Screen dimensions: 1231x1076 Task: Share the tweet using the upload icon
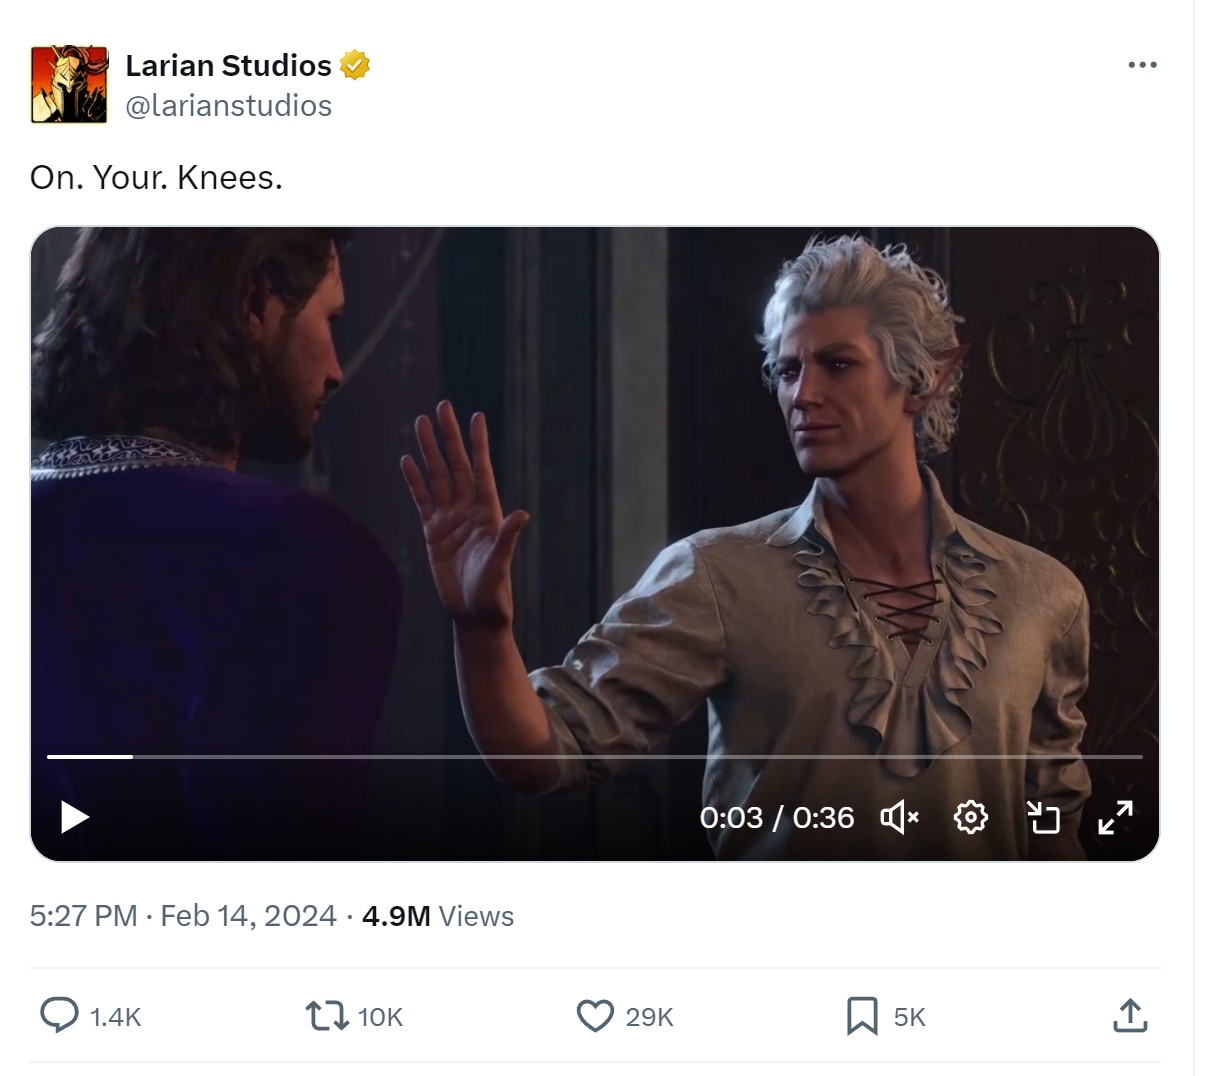[x=1129, y=1015]
